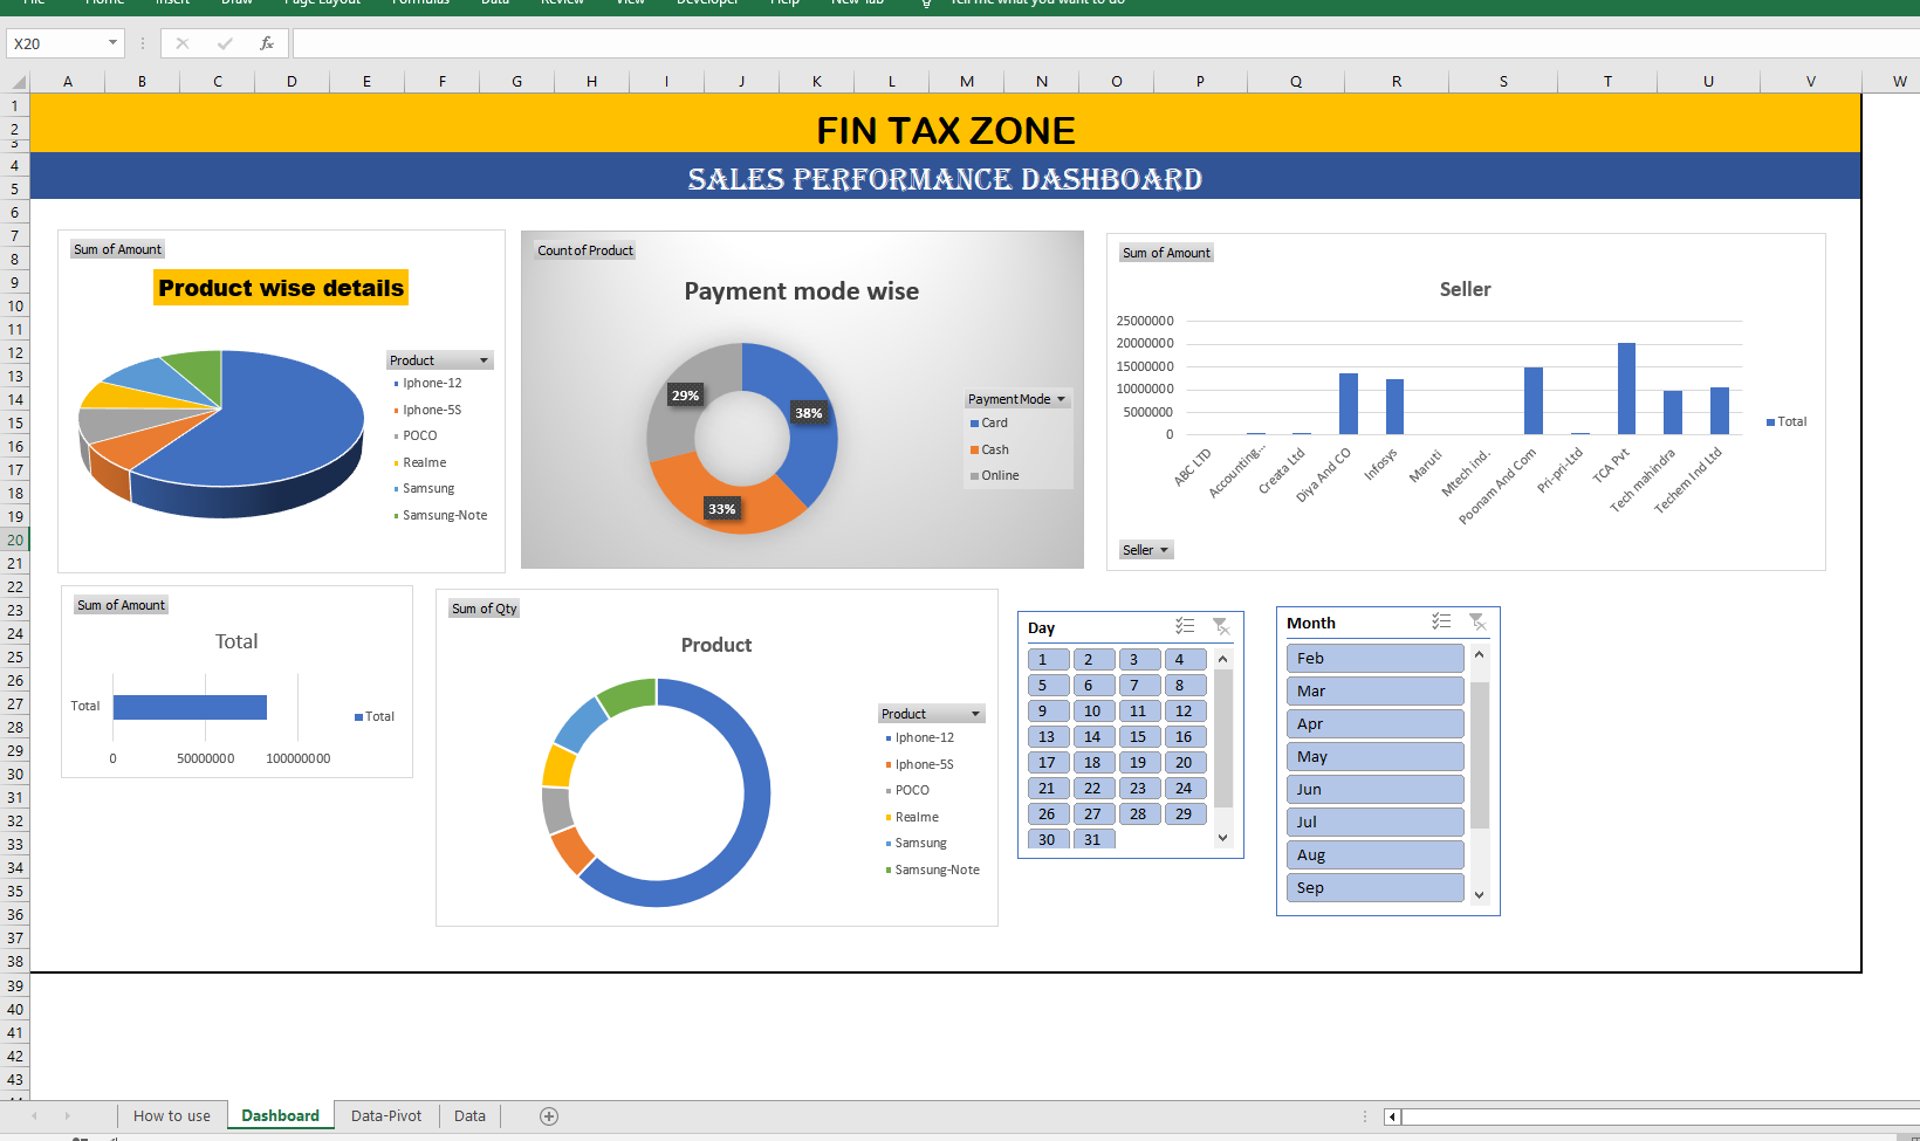Image resolution: width=1920 pixels, height=1141 pixels.
Task: Click the confirm entry checkmark icon
Action: pyautogui.click(x=224, y=43)
